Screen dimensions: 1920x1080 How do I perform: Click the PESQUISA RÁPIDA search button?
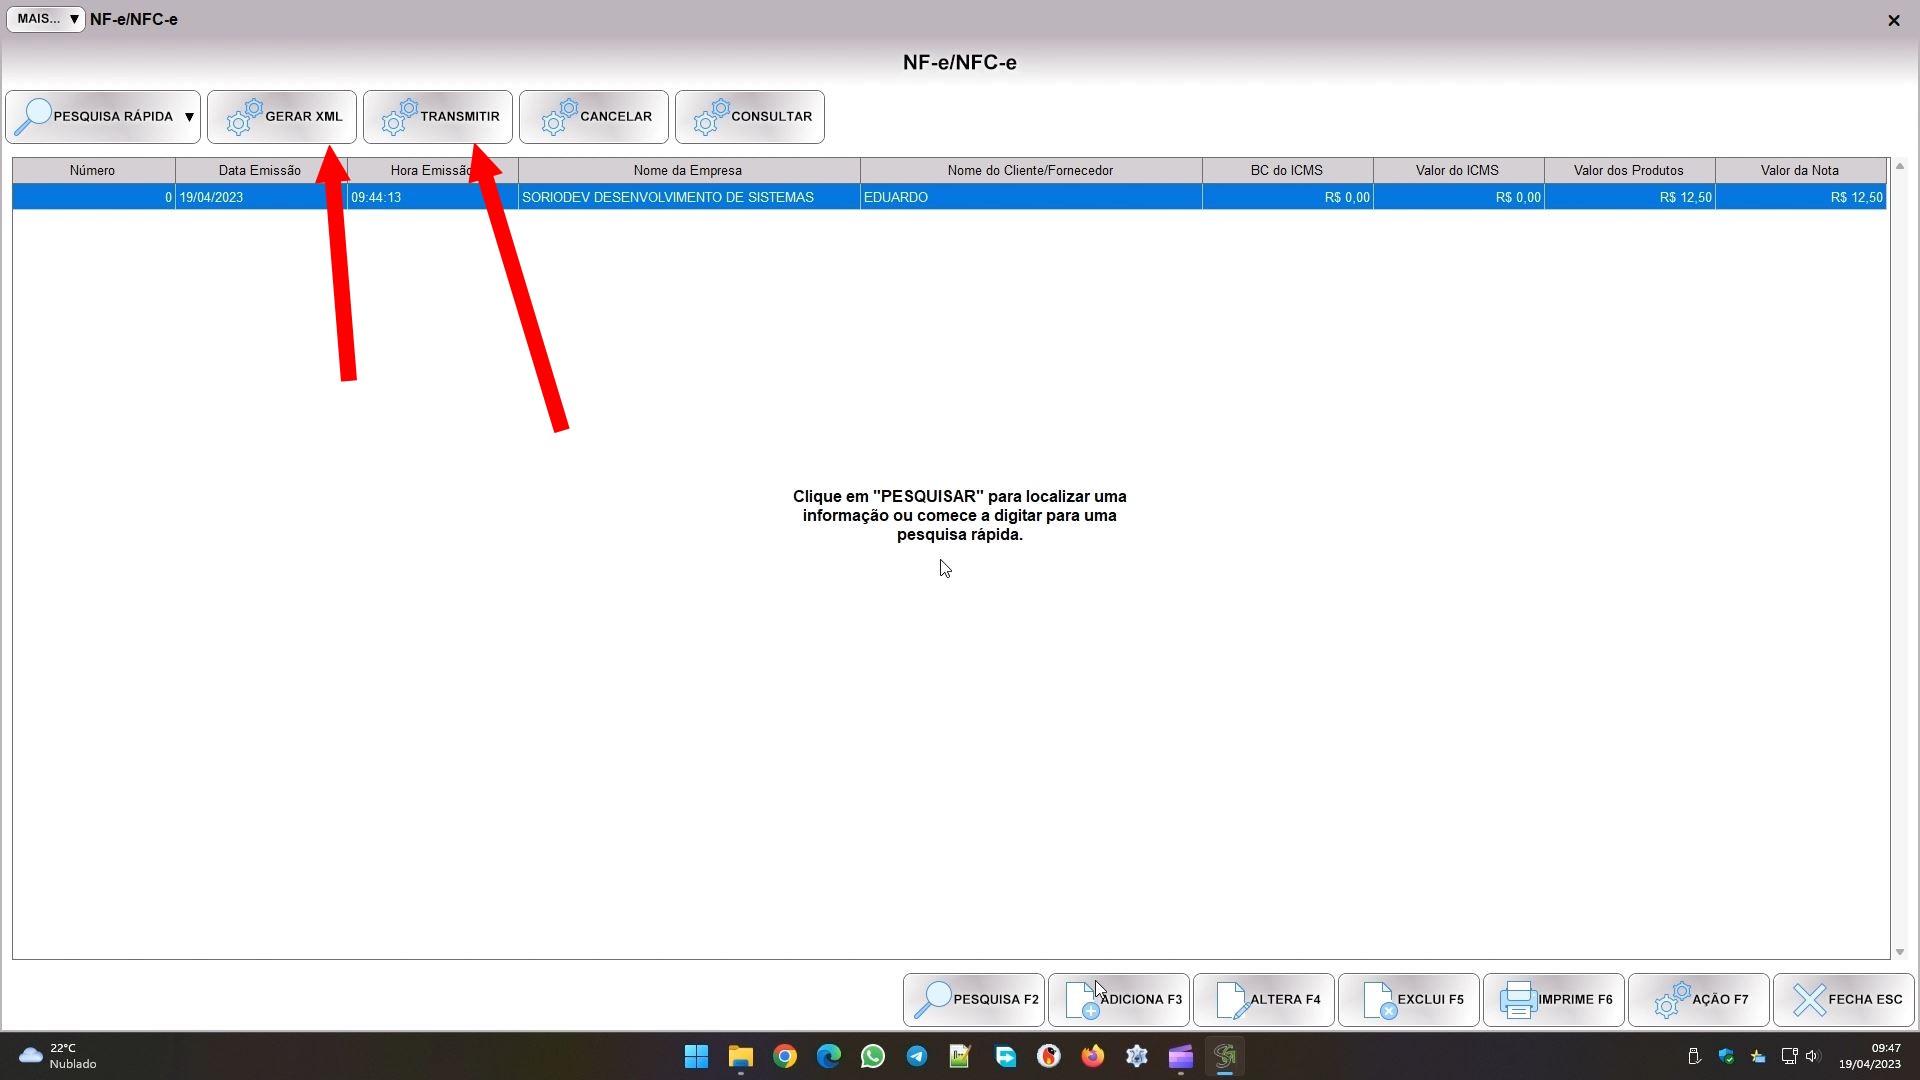coord(95,117)
